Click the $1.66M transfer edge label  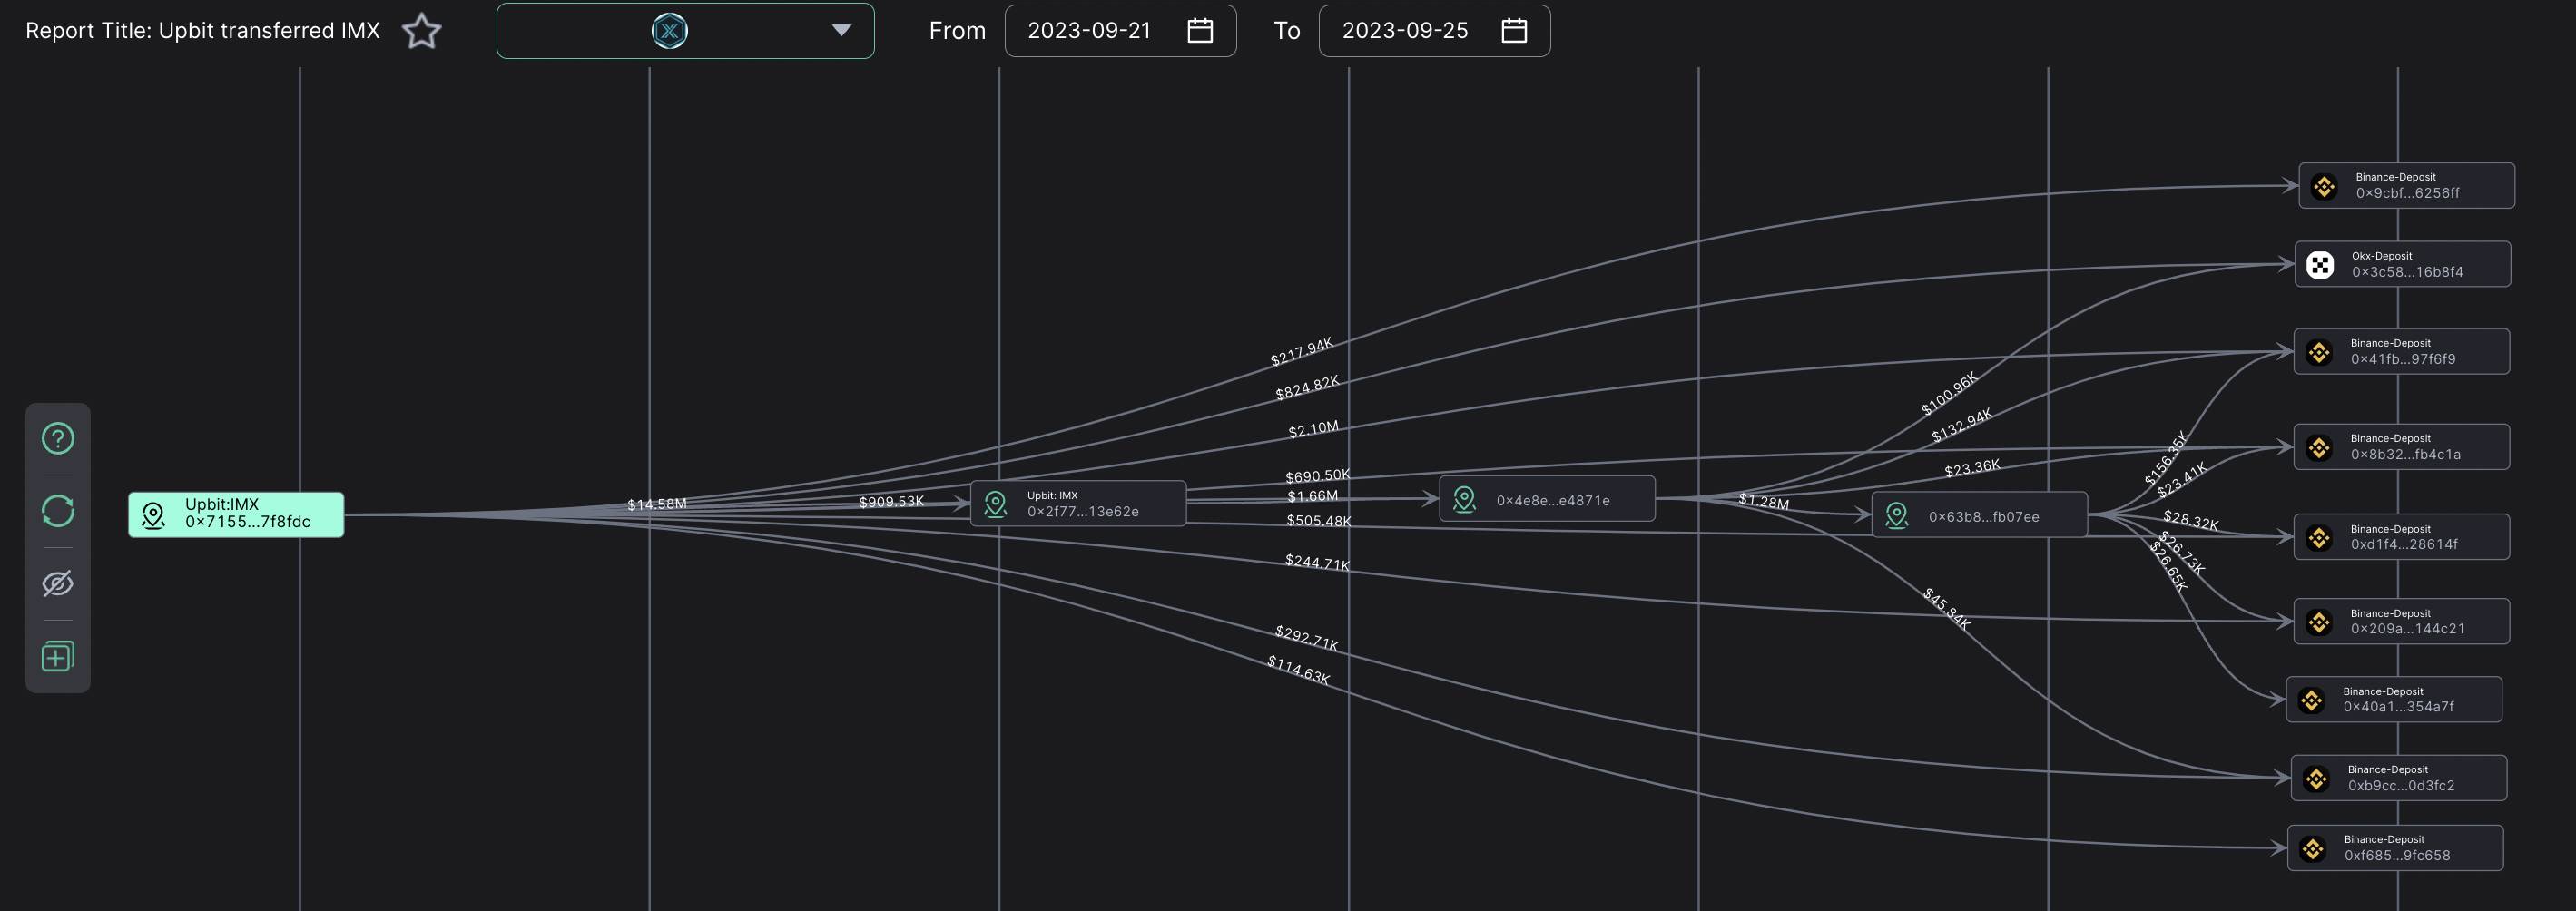(1312, 496)
